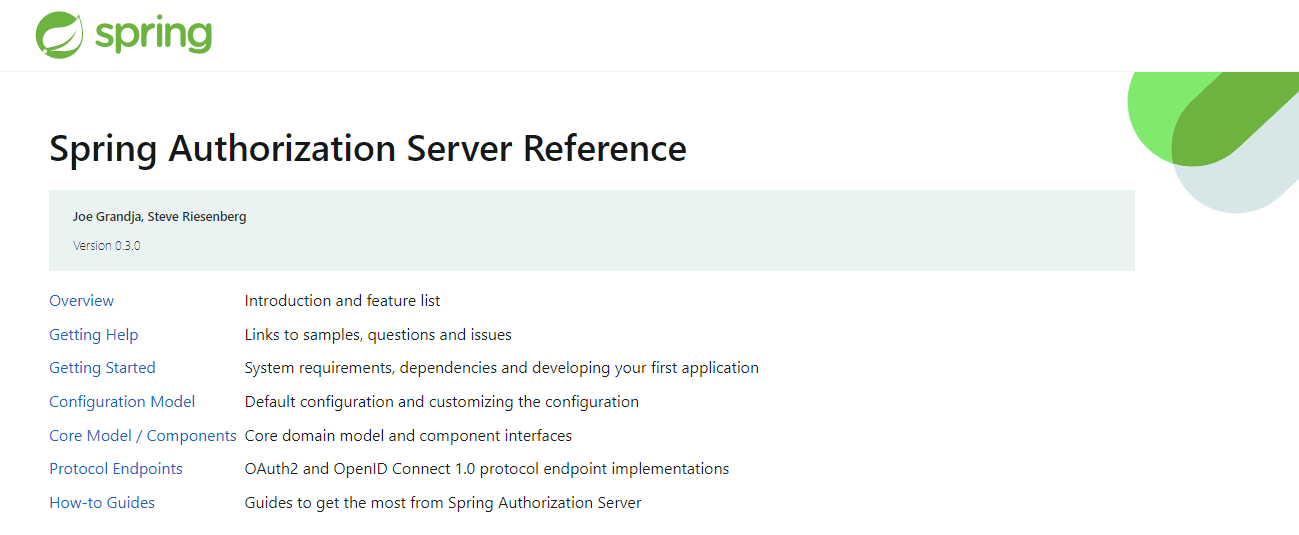
Task: Click the "OAuth2 and OpenID Connect 1.0" description
Action: 486,469
